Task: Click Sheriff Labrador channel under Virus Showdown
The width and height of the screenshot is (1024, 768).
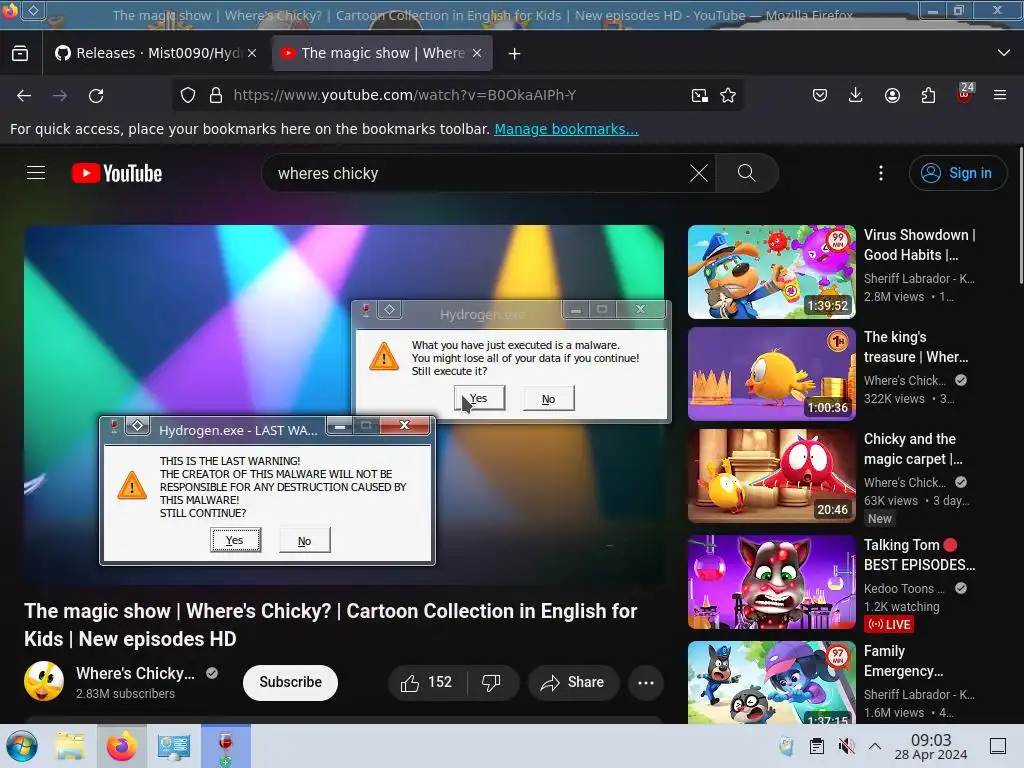Action: (919, 279)
